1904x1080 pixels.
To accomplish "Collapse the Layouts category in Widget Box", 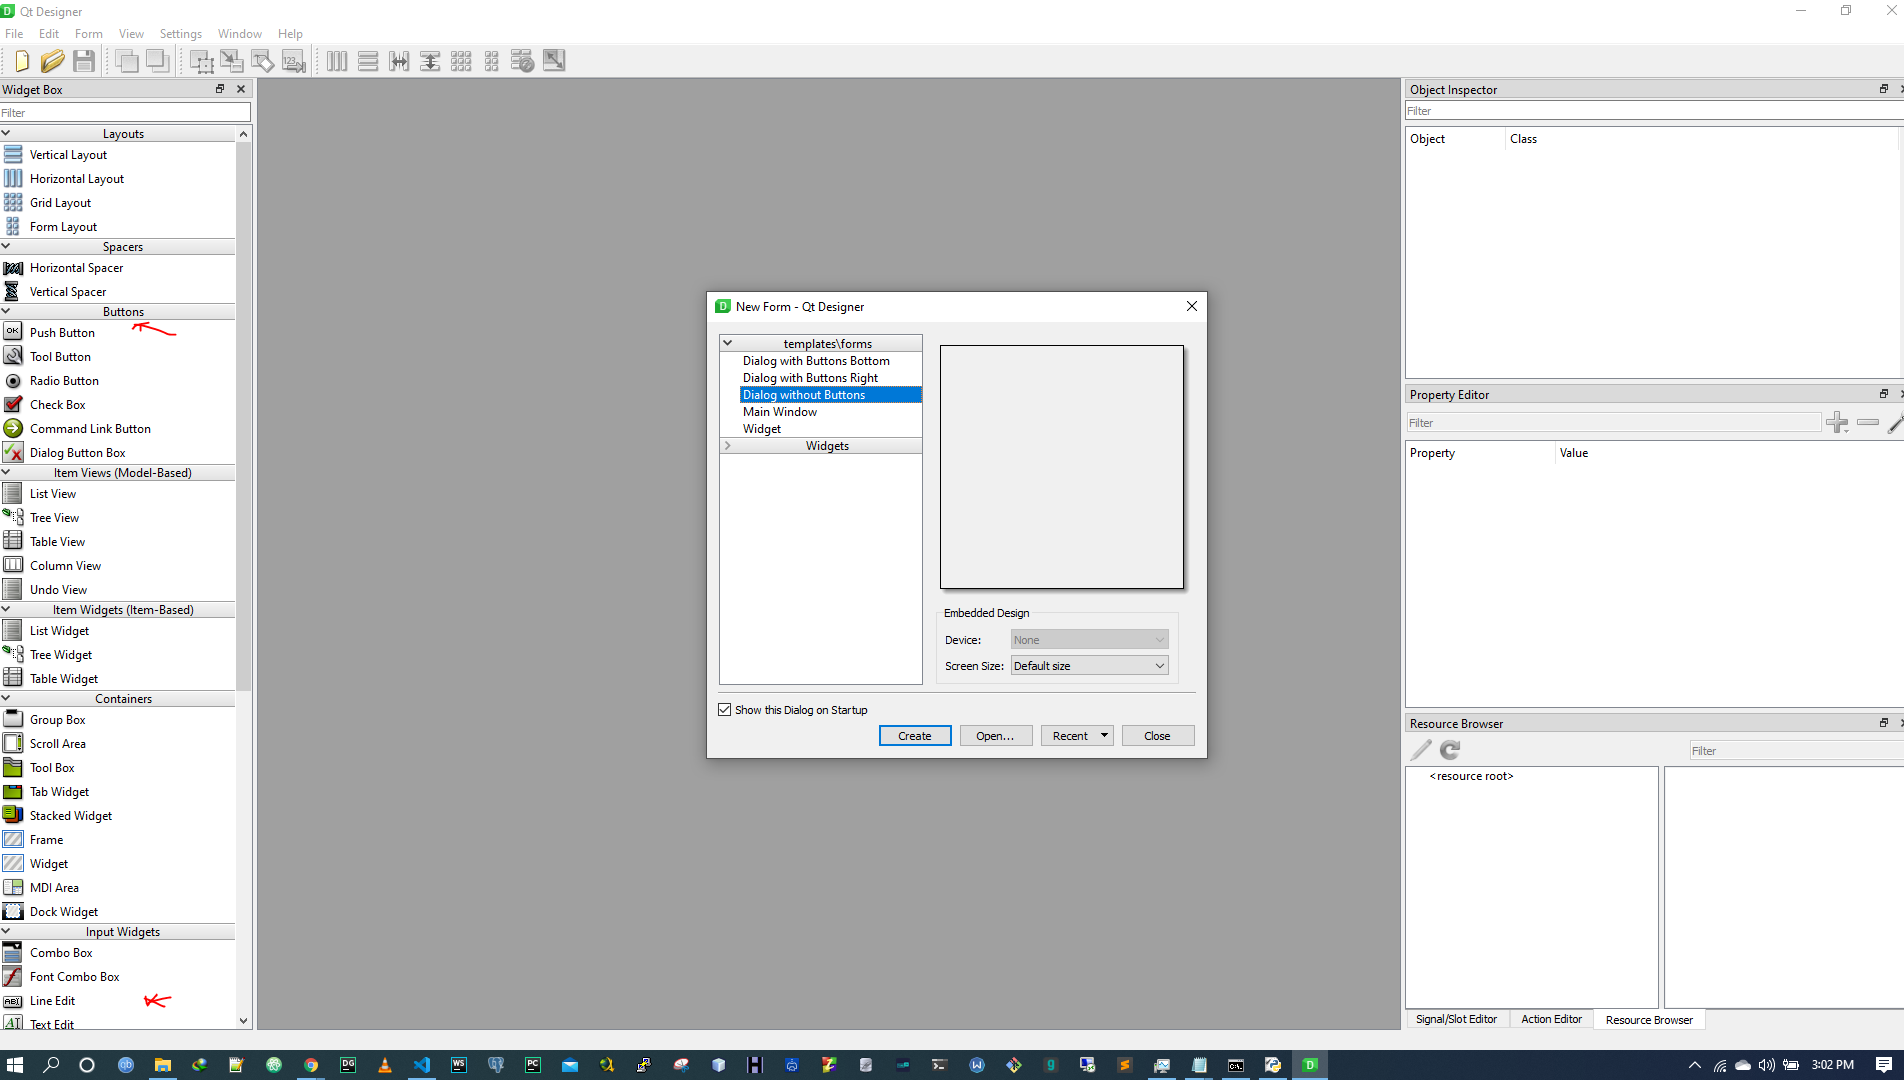I will (6, 133).
